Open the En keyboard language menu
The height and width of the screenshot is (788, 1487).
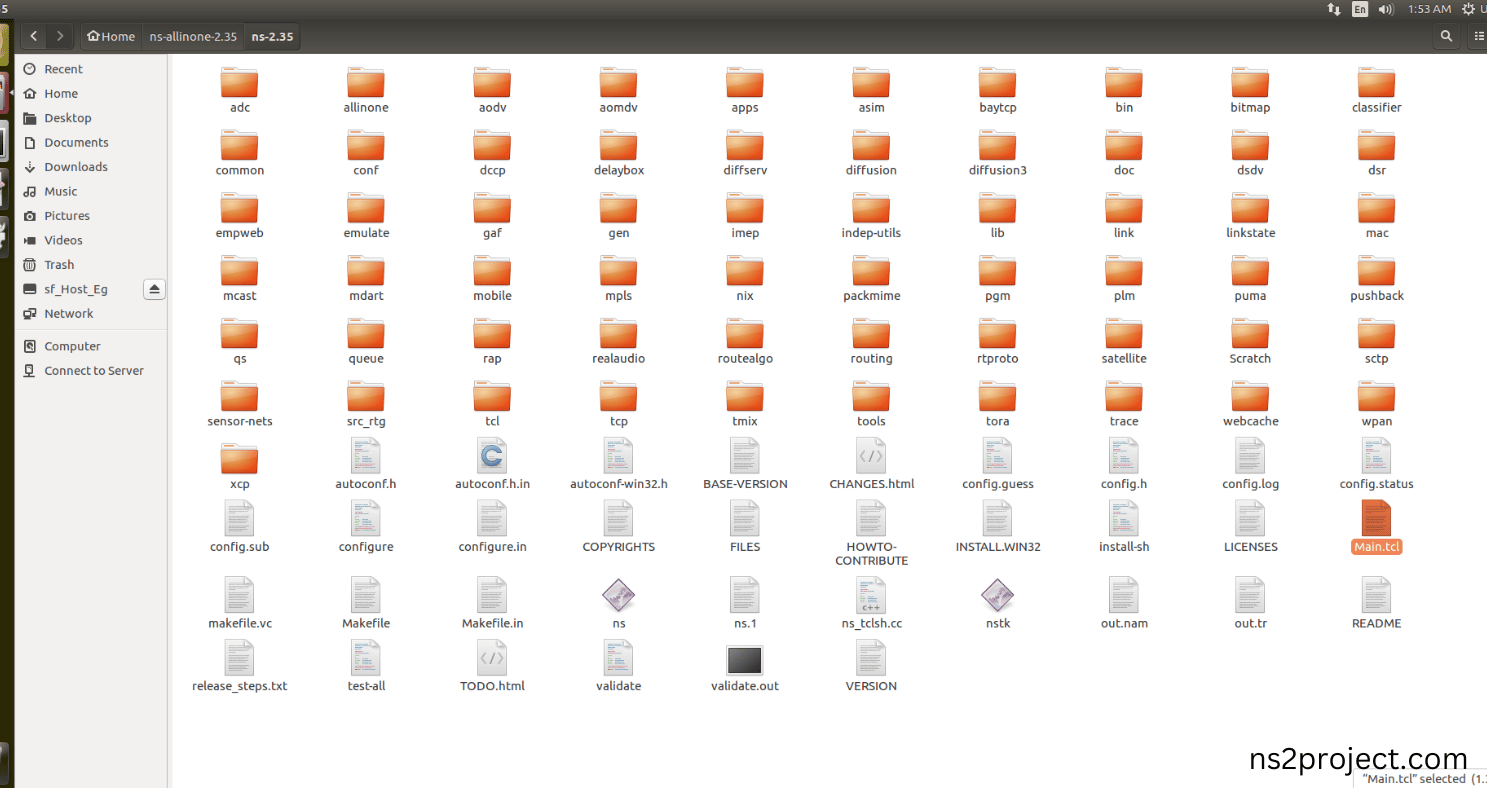pyautogui.click(x=1360, y=9)
